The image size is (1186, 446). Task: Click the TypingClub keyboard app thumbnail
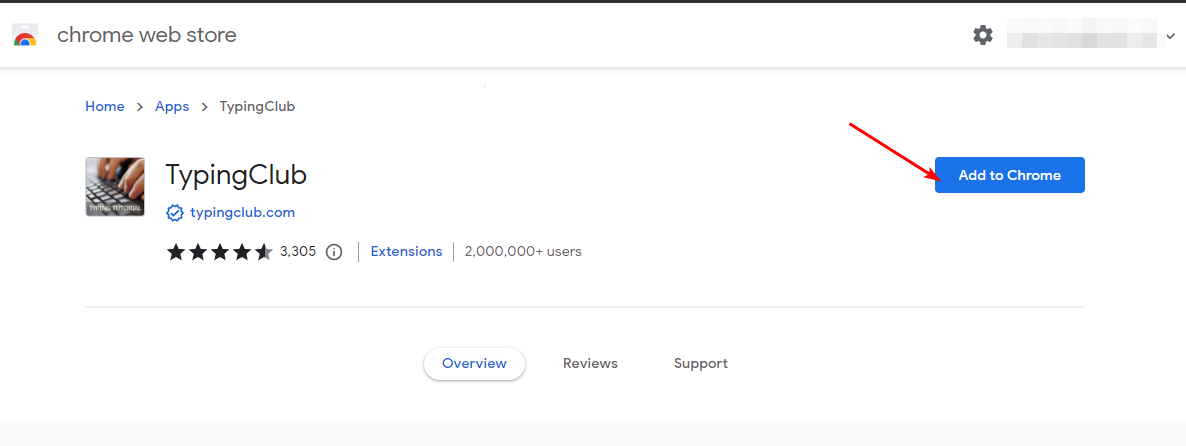[115, 187]
